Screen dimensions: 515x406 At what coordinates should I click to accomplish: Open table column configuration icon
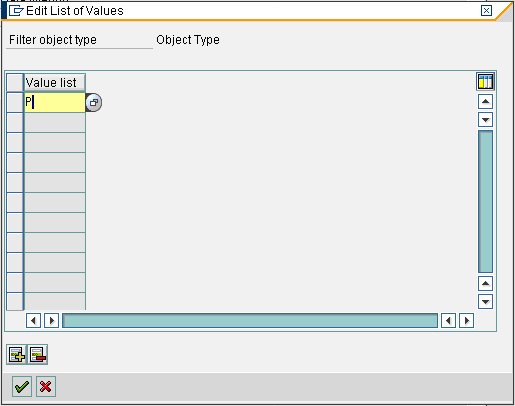[485, 82]
